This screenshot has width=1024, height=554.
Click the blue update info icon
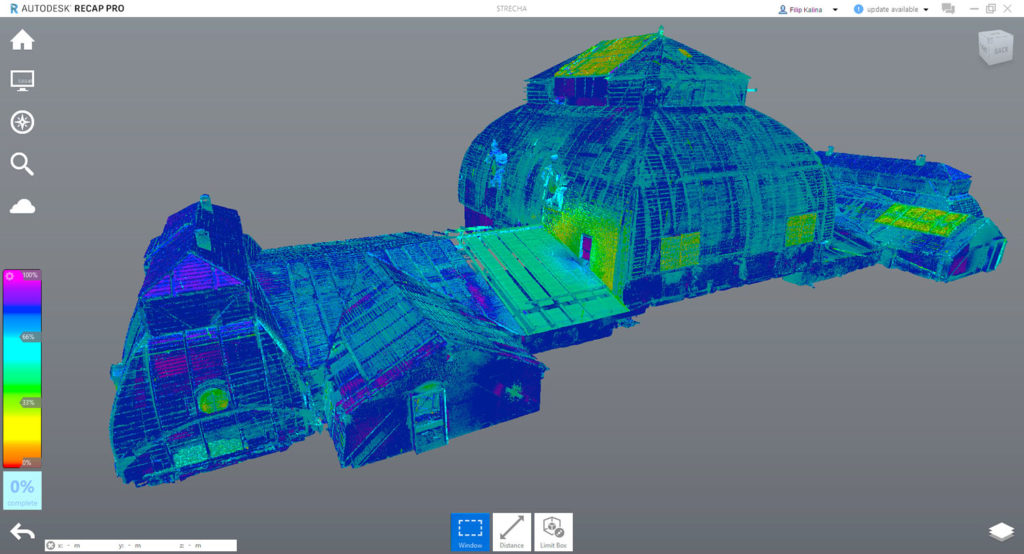(x=858, y=9)
